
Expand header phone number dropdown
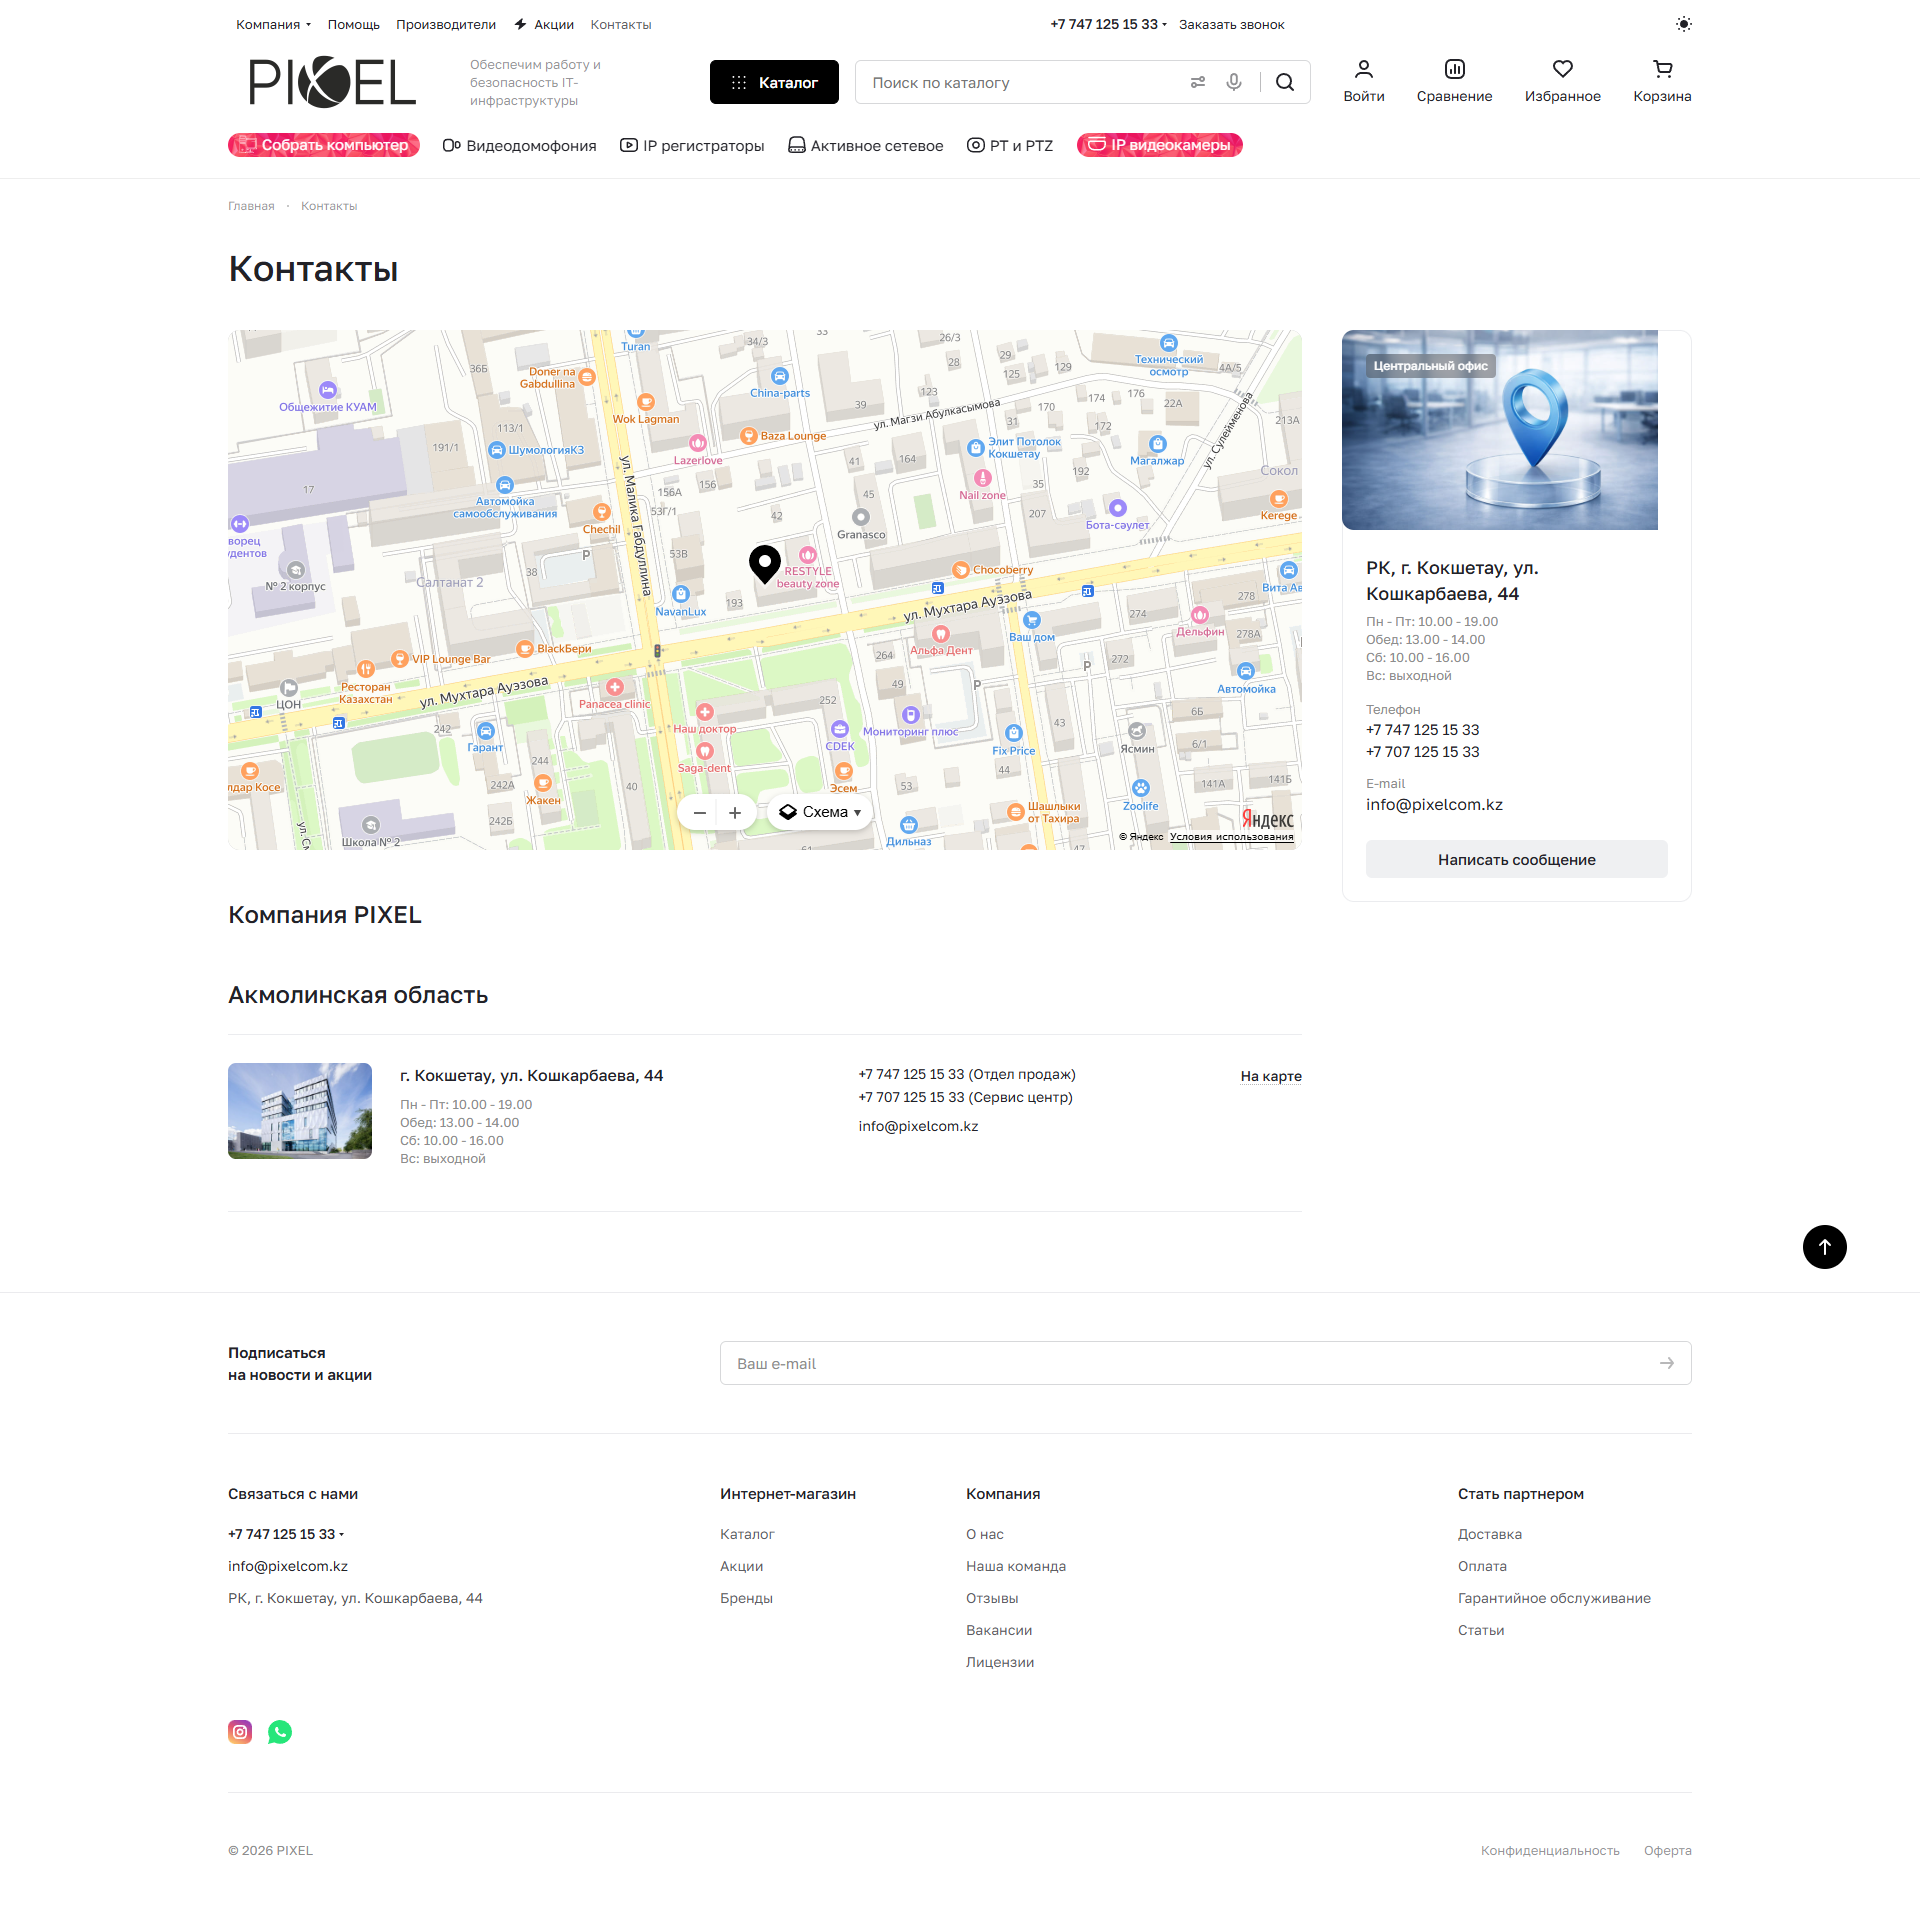coord(1109,24)
